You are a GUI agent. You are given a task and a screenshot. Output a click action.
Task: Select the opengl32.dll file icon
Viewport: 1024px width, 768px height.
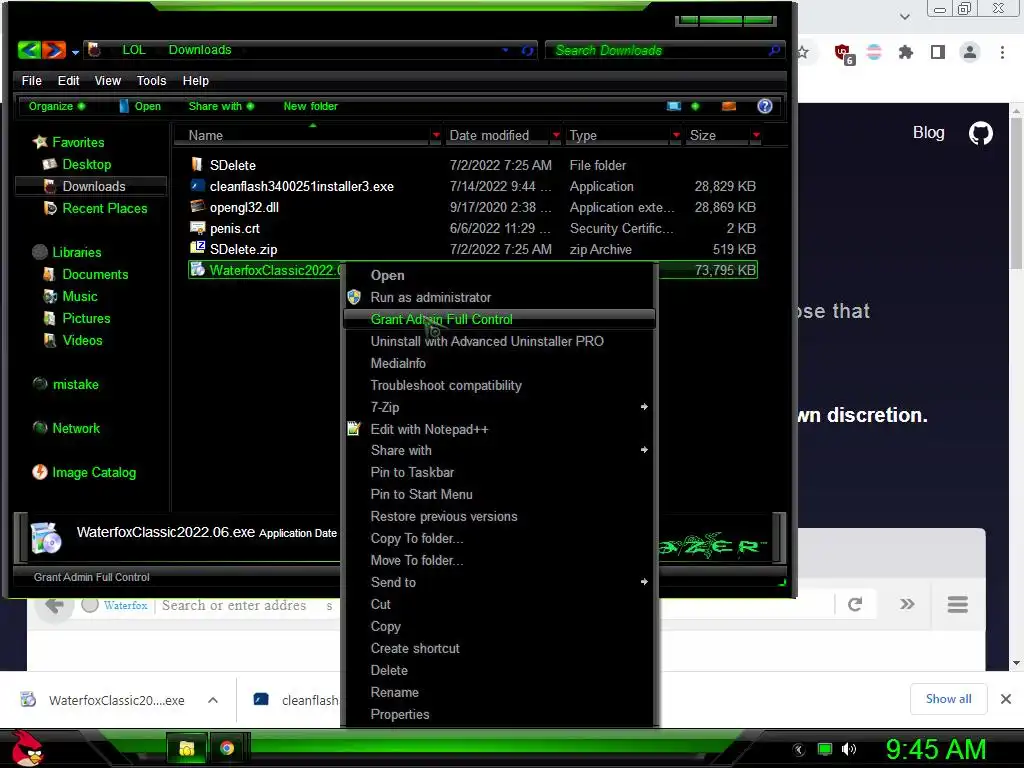point(197,207)
